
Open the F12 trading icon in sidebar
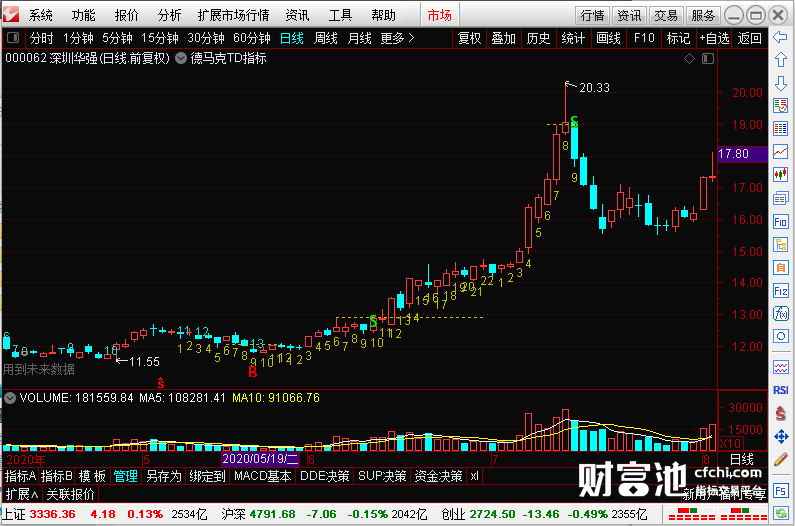pyautogui.click(x=780, y=291)
